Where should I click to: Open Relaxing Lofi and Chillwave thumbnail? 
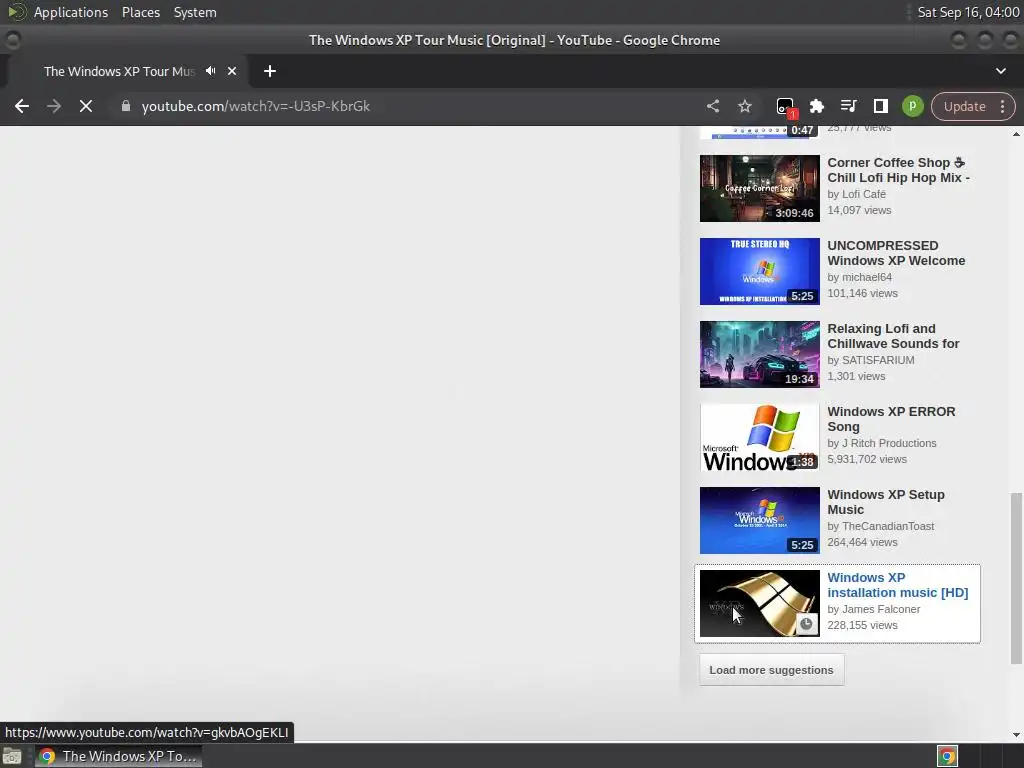click(x=760, y=354)
